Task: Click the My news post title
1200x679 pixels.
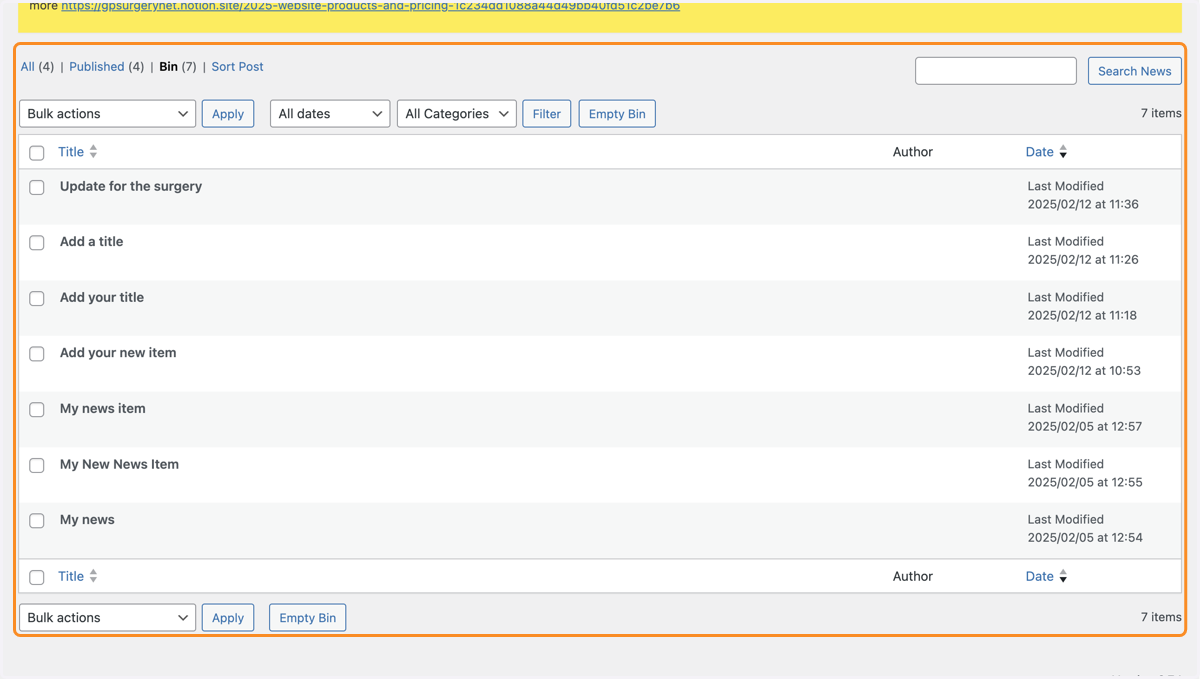Action: (x=87, y=520)
